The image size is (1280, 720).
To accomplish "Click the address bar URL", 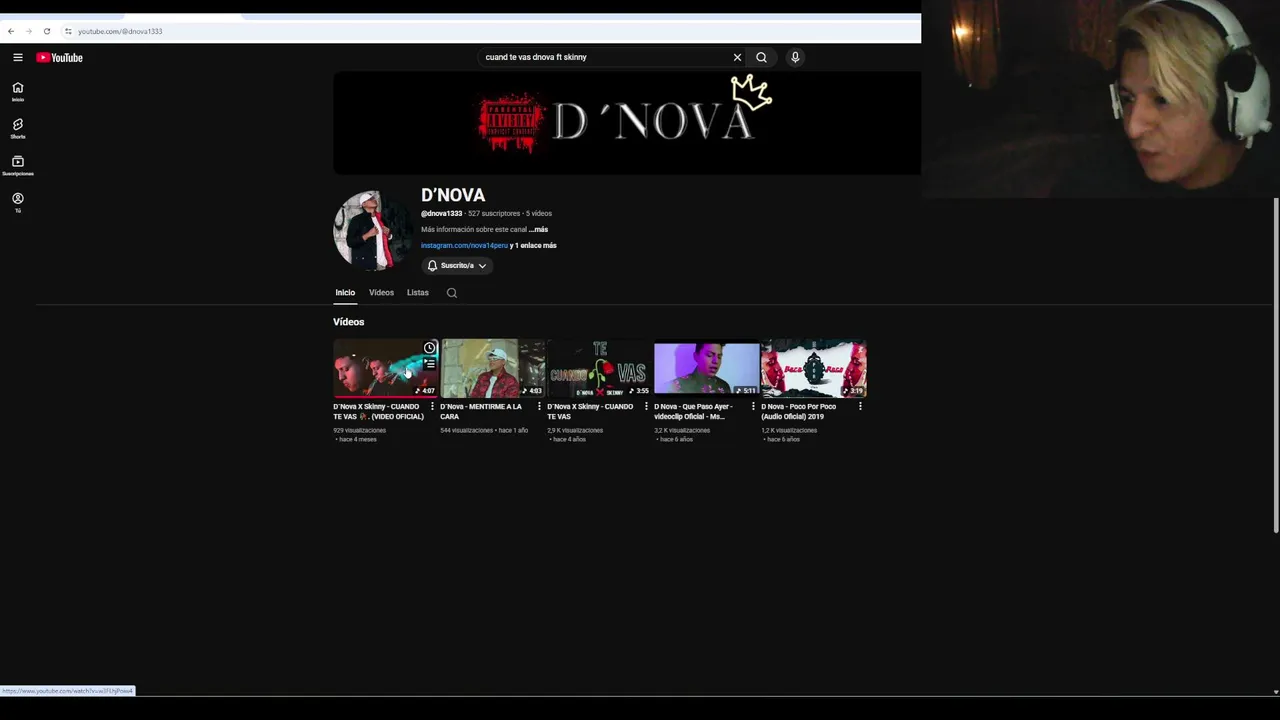I will tap(120, 31).
